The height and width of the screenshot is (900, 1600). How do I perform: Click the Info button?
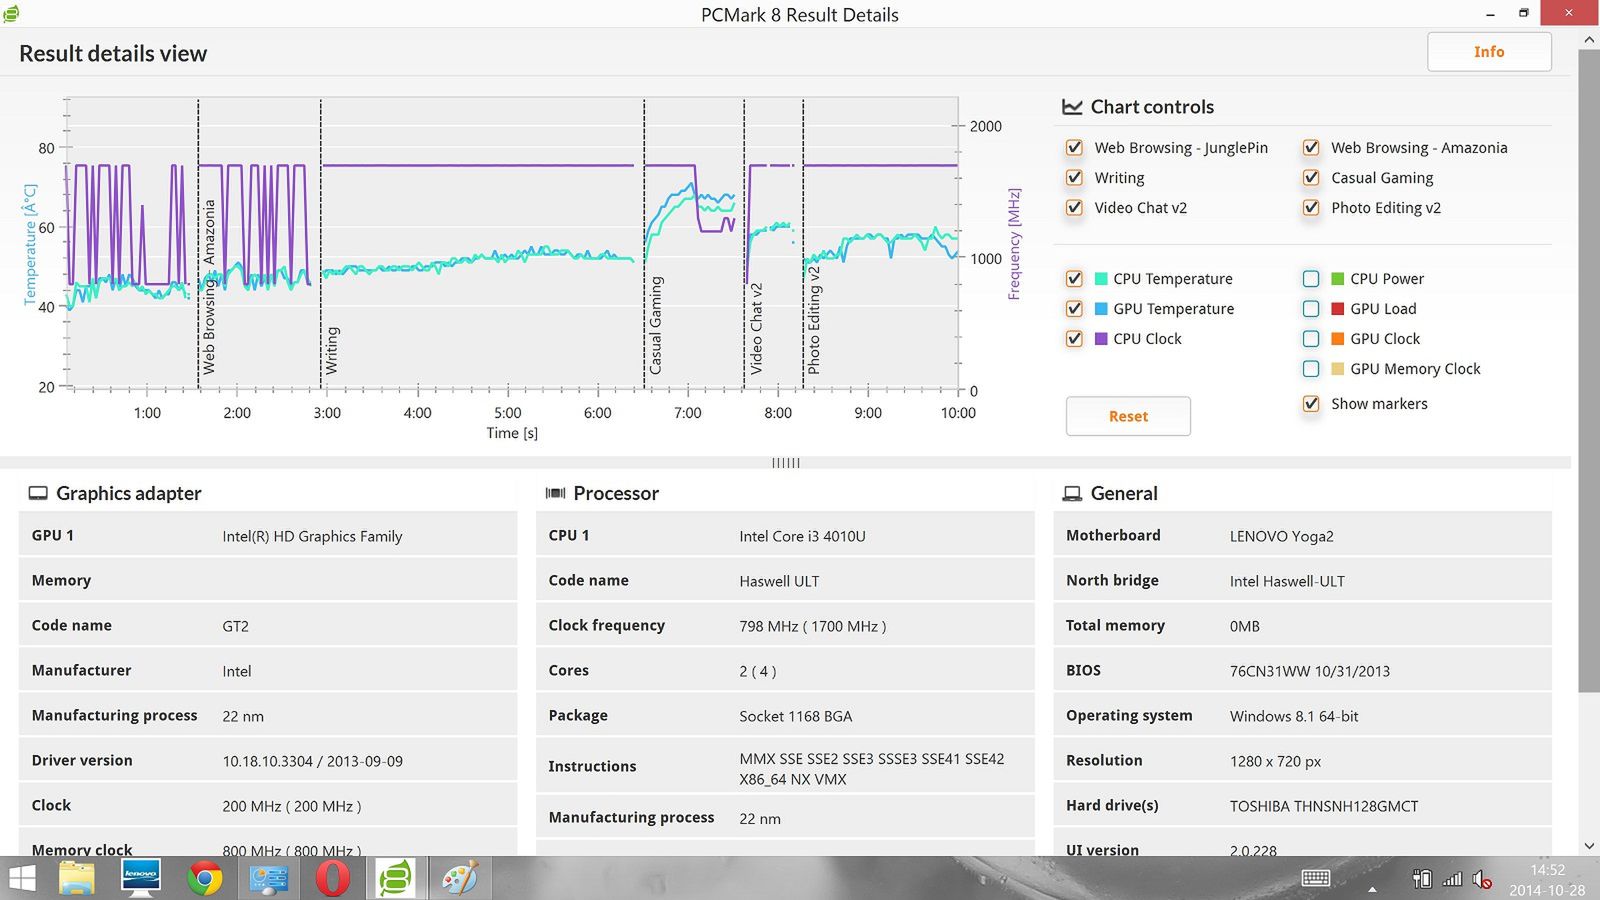(1489, 52)
